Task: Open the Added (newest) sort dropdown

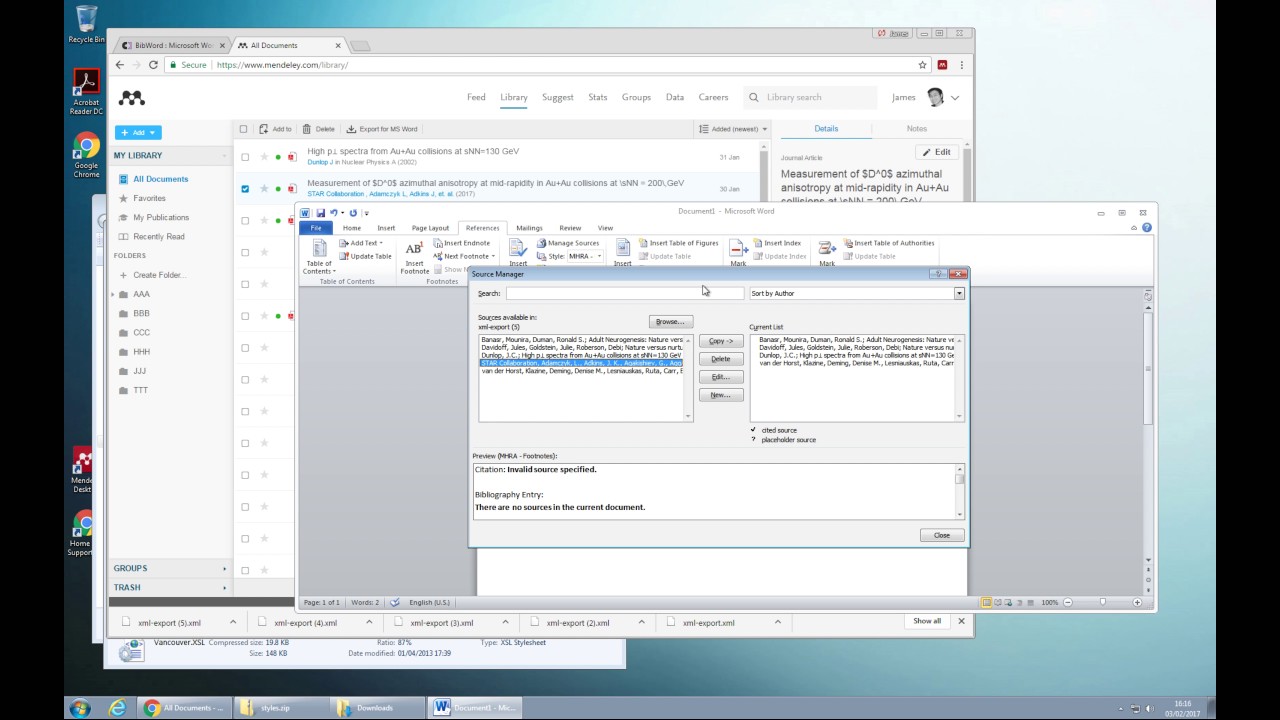Action: click(x=733, y=129)
